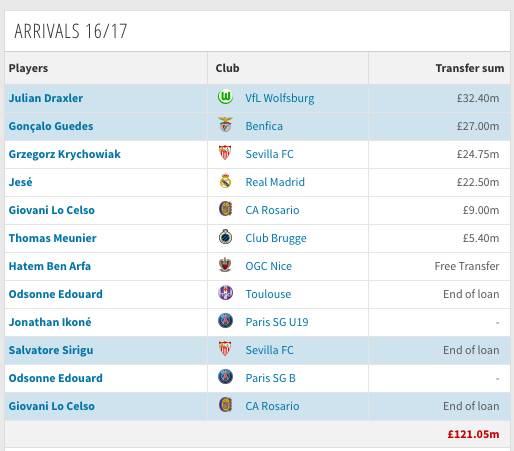
Task: Click the Players column header
Action: click(28, 68)
